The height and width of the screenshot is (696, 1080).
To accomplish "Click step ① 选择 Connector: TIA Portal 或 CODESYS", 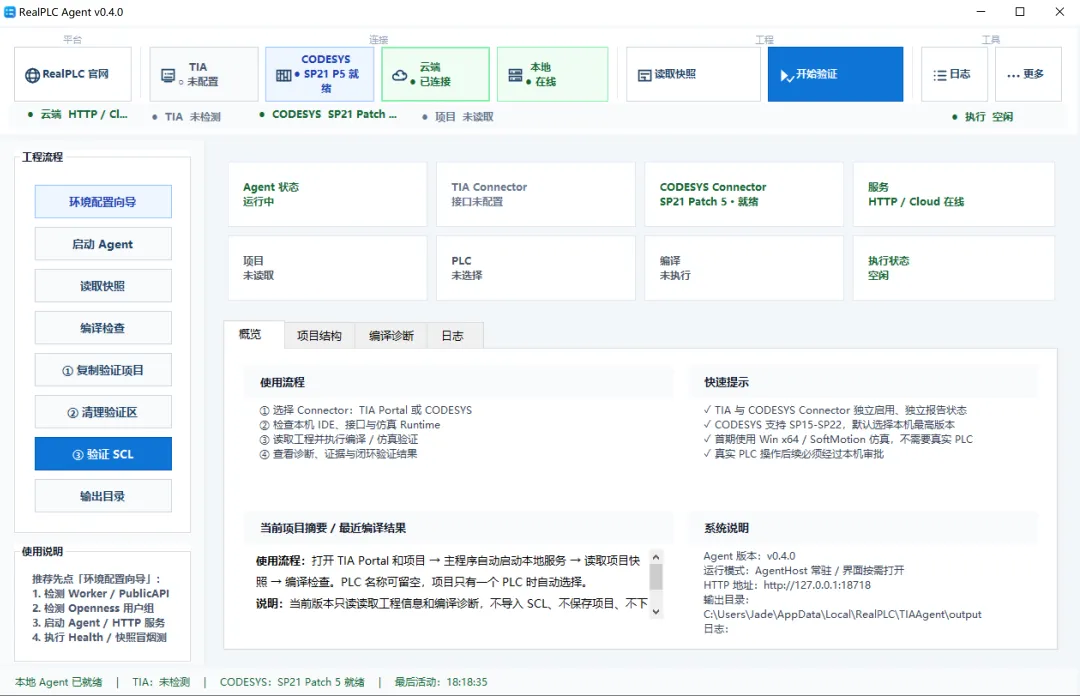I will pos(366,410).
